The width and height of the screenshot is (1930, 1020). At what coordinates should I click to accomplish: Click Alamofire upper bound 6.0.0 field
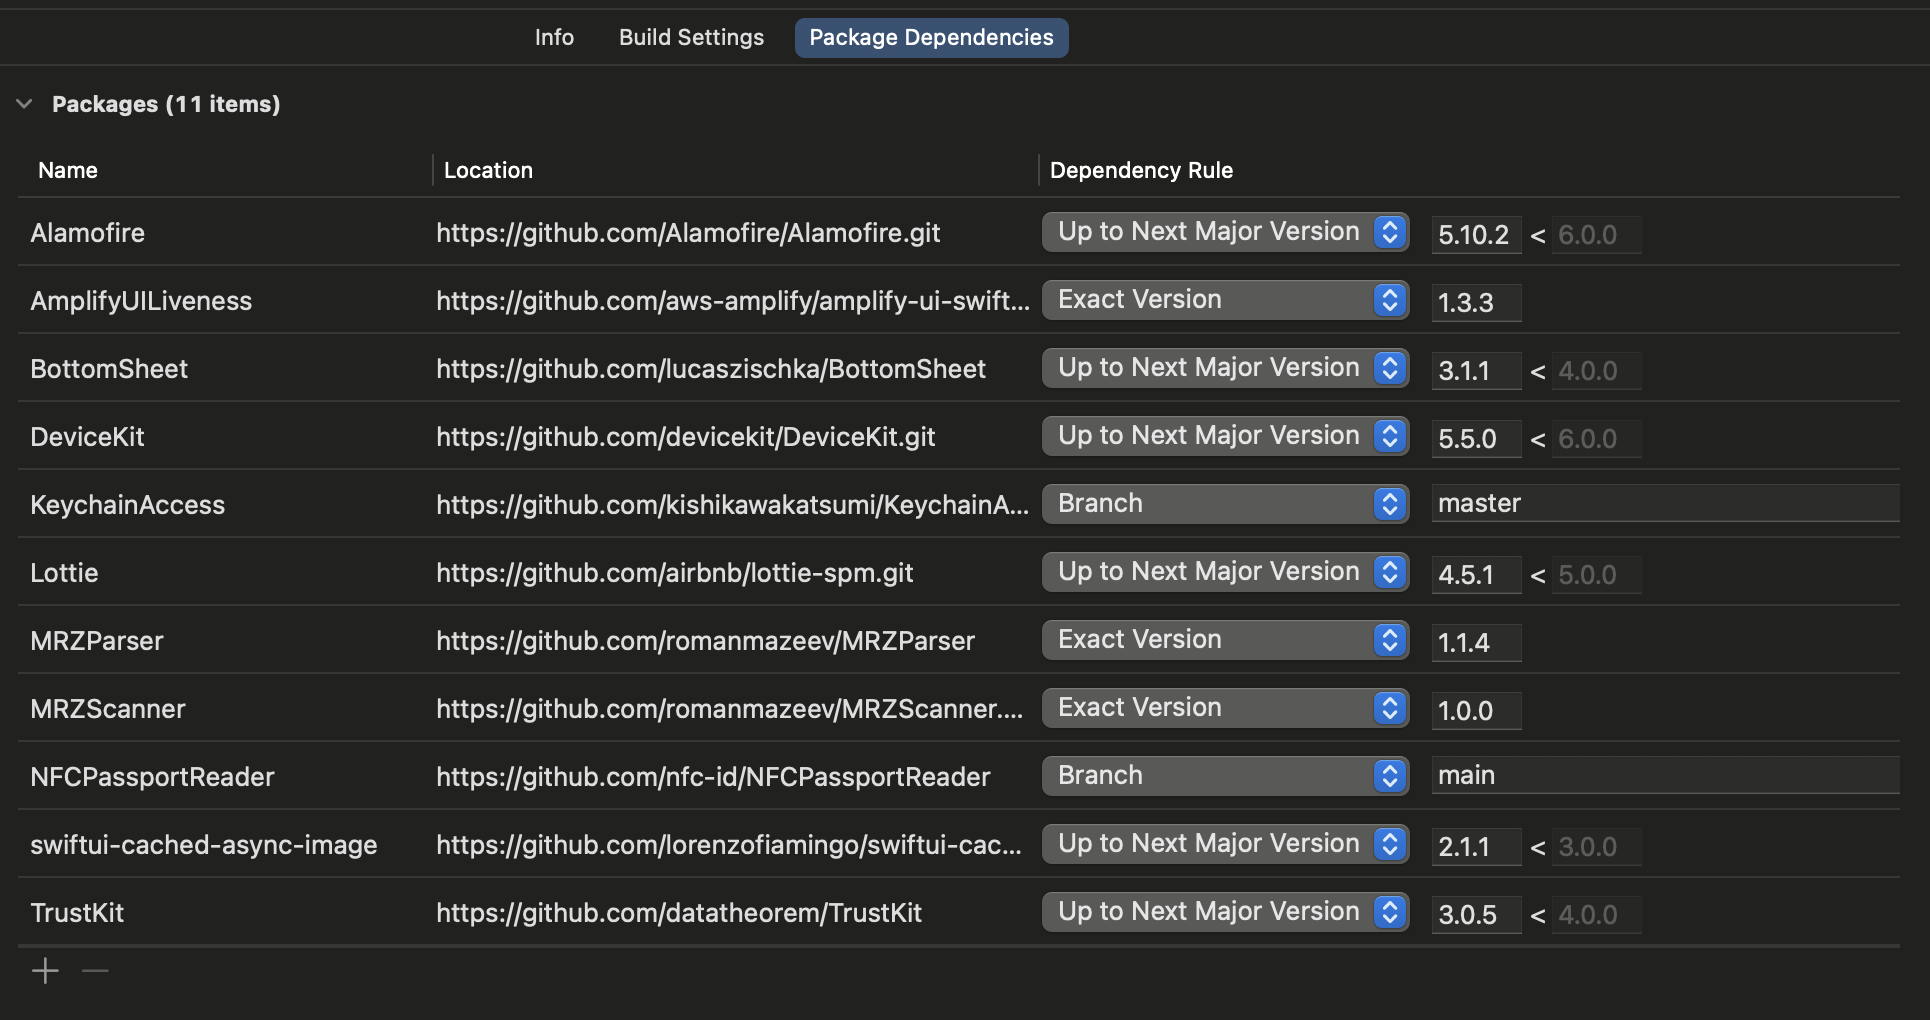pyautogui.click(x=1596, y=235)
